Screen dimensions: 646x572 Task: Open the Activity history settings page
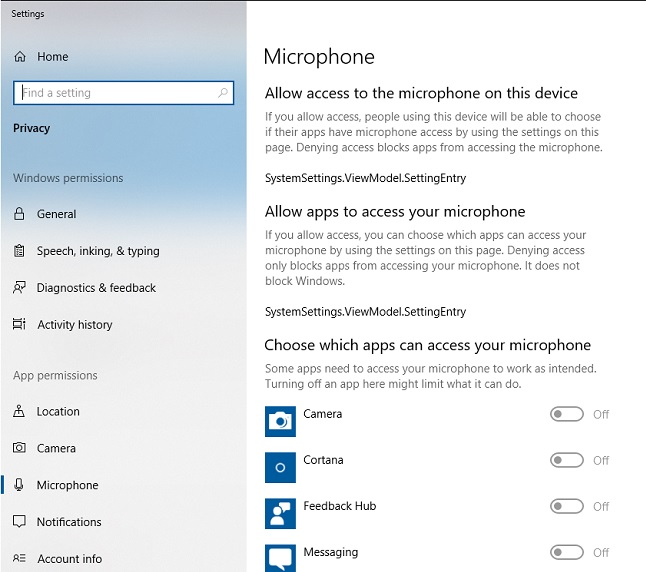pyautogui.click(x=75, y=325)
